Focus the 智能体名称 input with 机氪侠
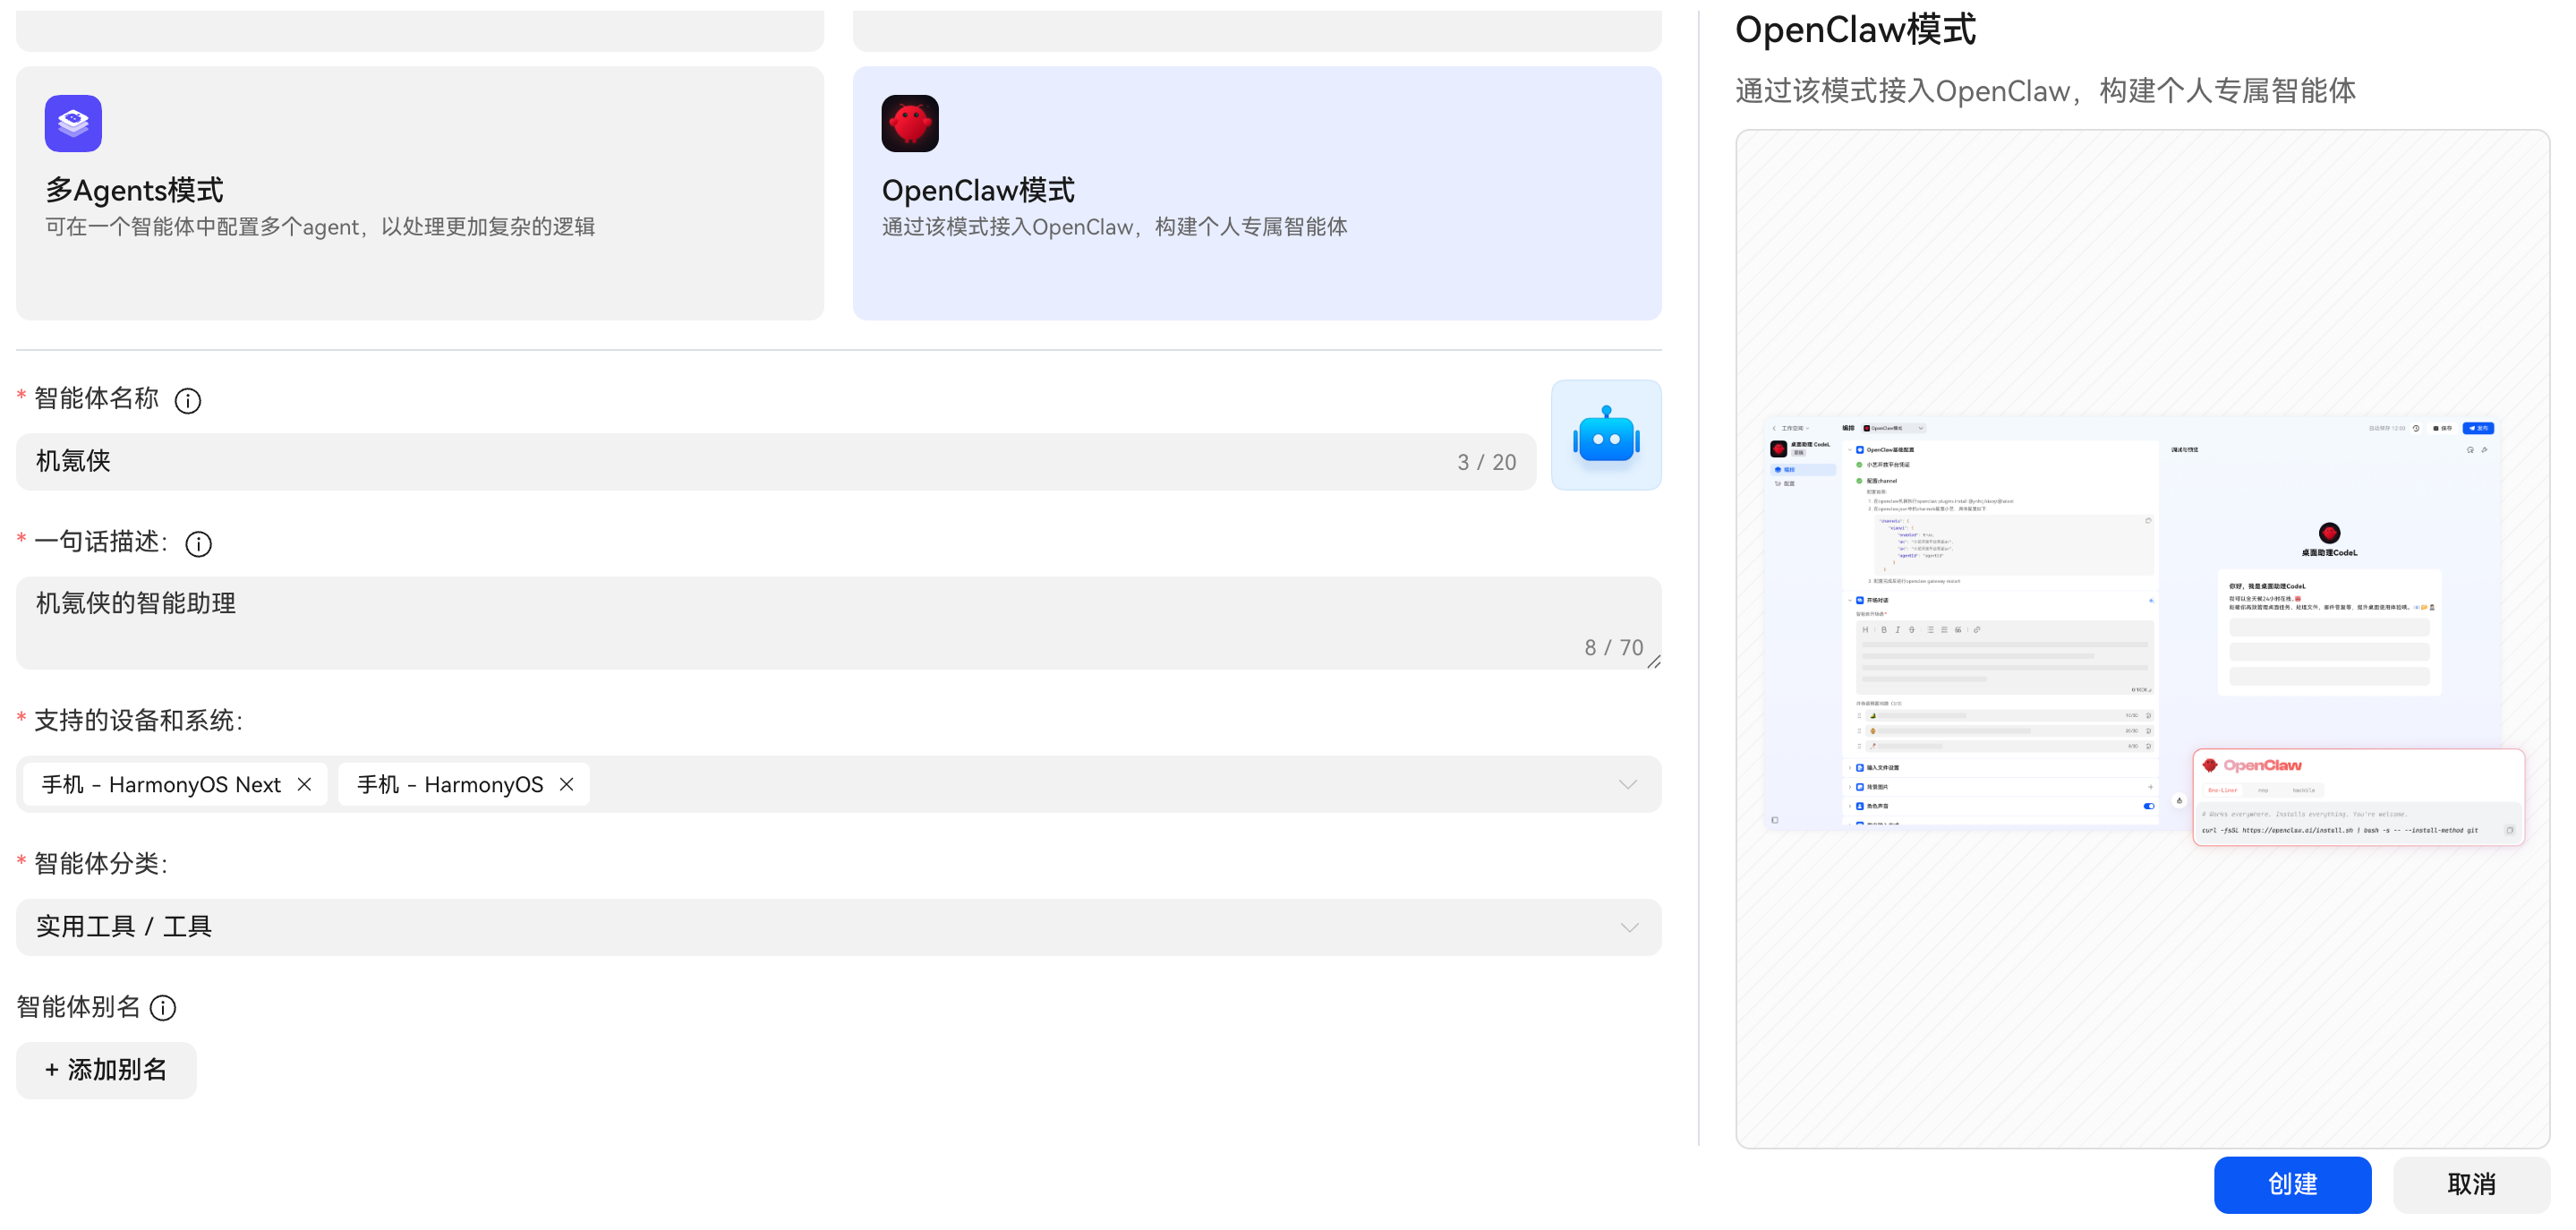Image resolution: width=2576 pixels, height=1230 pixels. click(700, 462)
